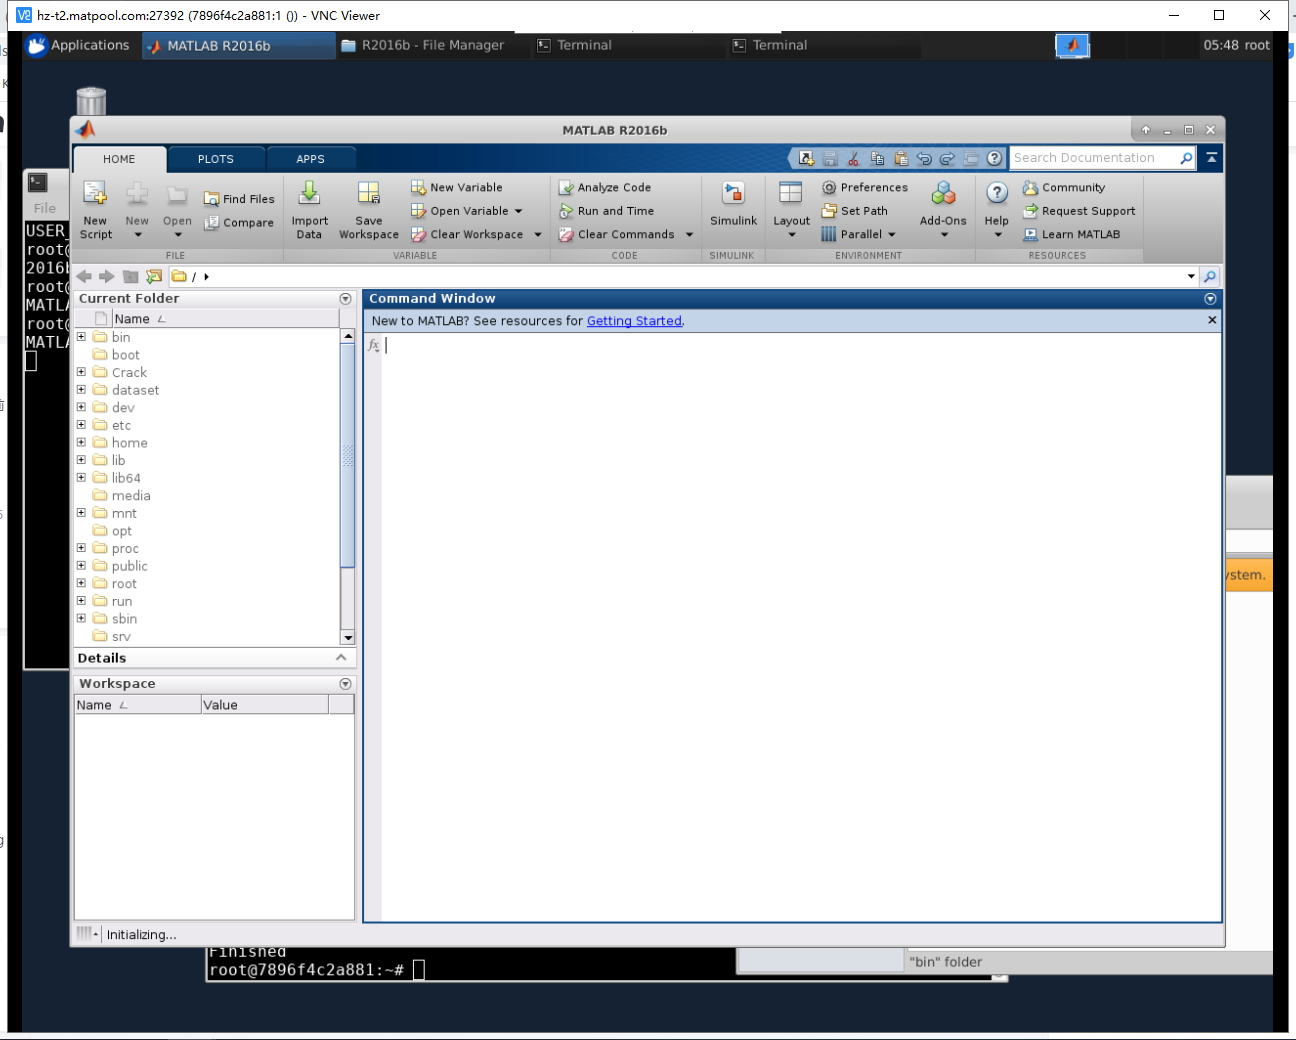The image size is (1296, 1040).
Task: Click the Undo arrow in the quick access toolbar
Action: tap(924, 158)
